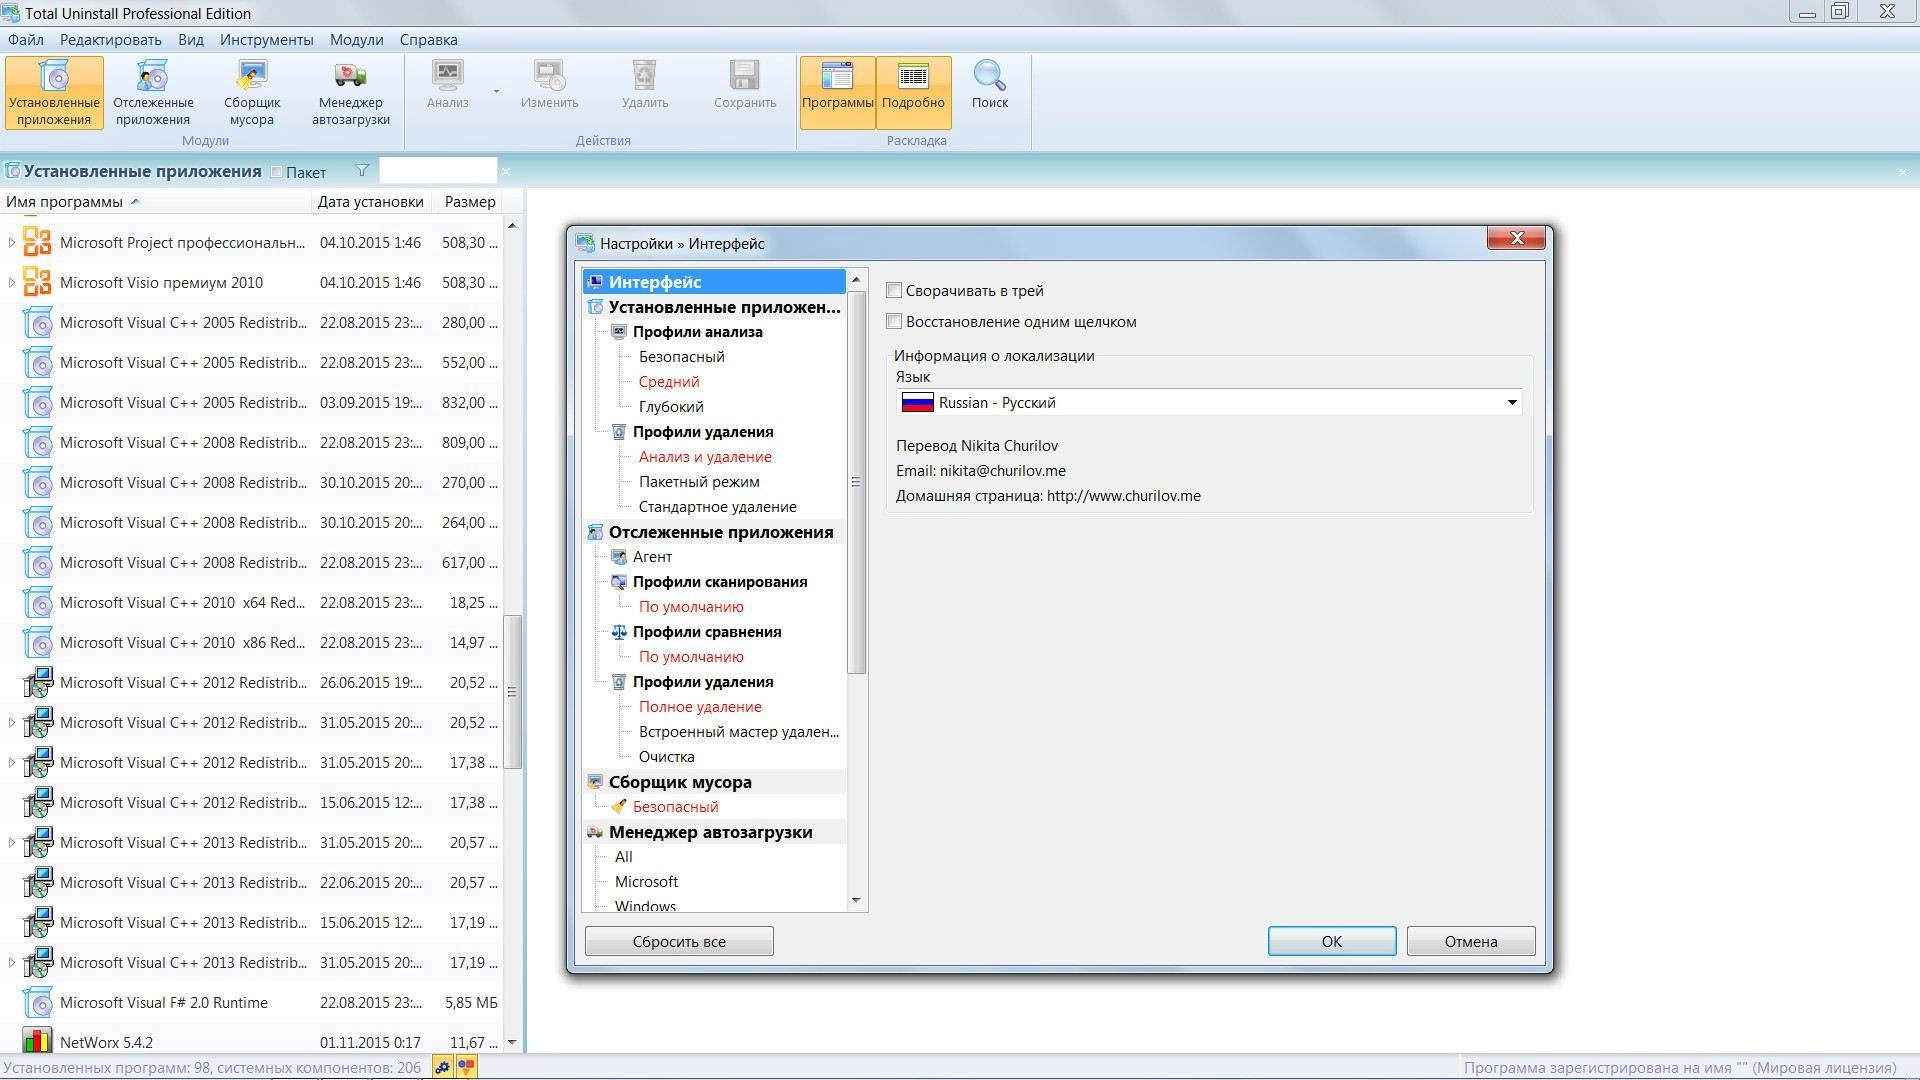The image size is (1920, 1080).
Task: Open the Installed applications module (Установленные приложения)
Action: pos(54,93)
